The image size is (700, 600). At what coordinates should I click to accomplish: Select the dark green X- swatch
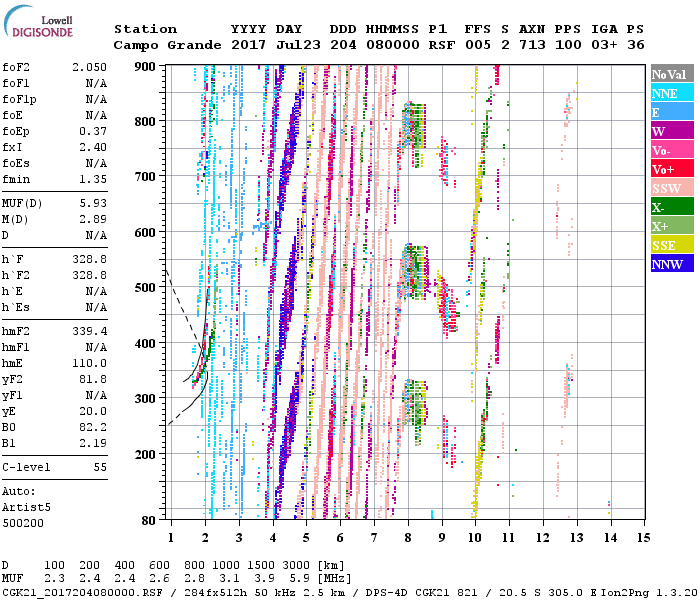(x=671, y=208)
